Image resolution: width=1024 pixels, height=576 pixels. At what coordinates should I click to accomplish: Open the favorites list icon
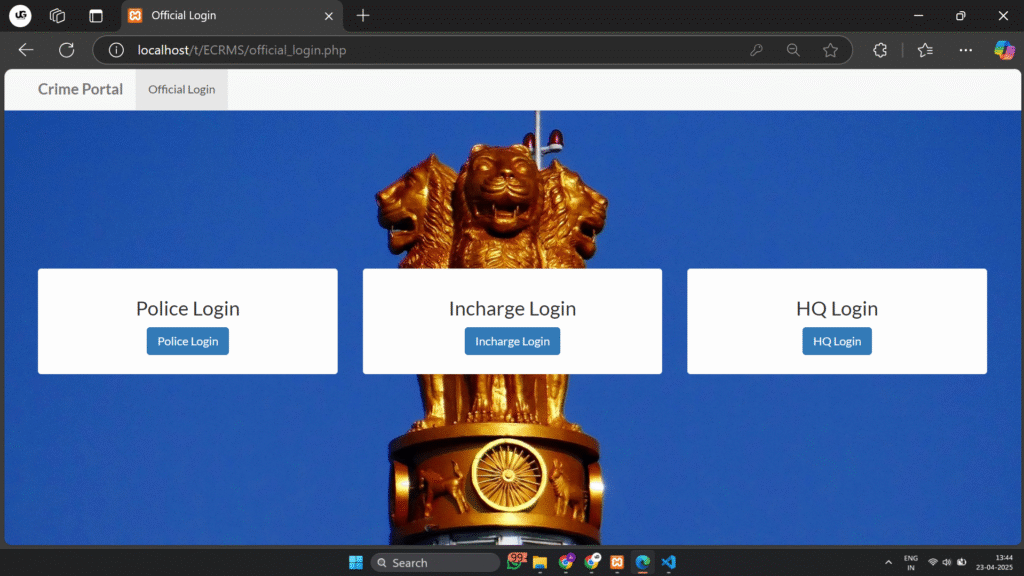pyautogui.click(x=925, y=50)
